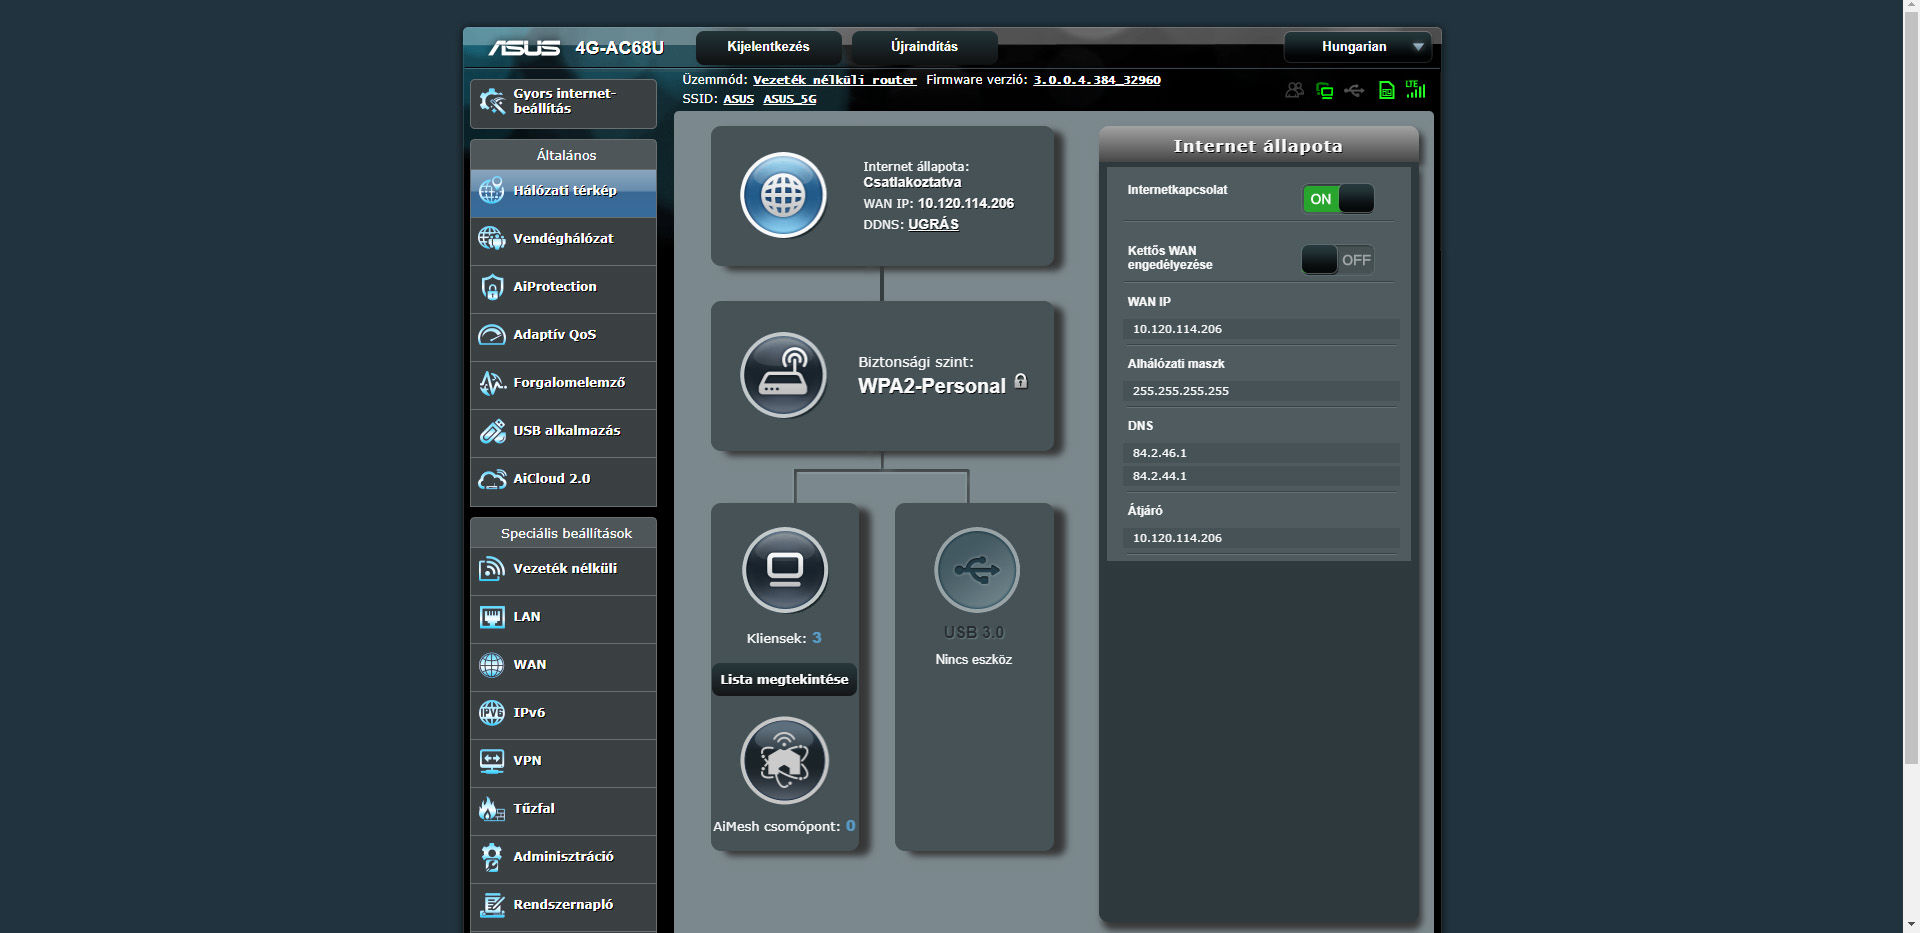Click the DNS value 84.2.44.1
This screenshot has width=1920, height=933.
(x=1159, y=476)
